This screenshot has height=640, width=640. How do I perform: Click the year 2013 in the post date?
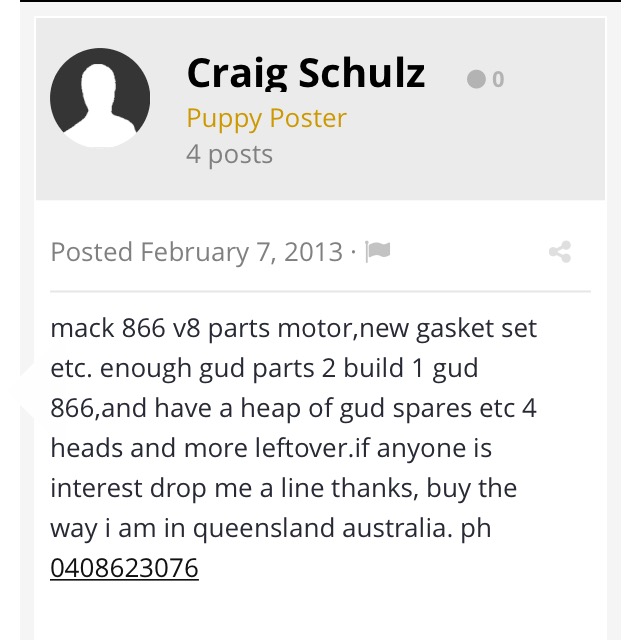(313, 252)
